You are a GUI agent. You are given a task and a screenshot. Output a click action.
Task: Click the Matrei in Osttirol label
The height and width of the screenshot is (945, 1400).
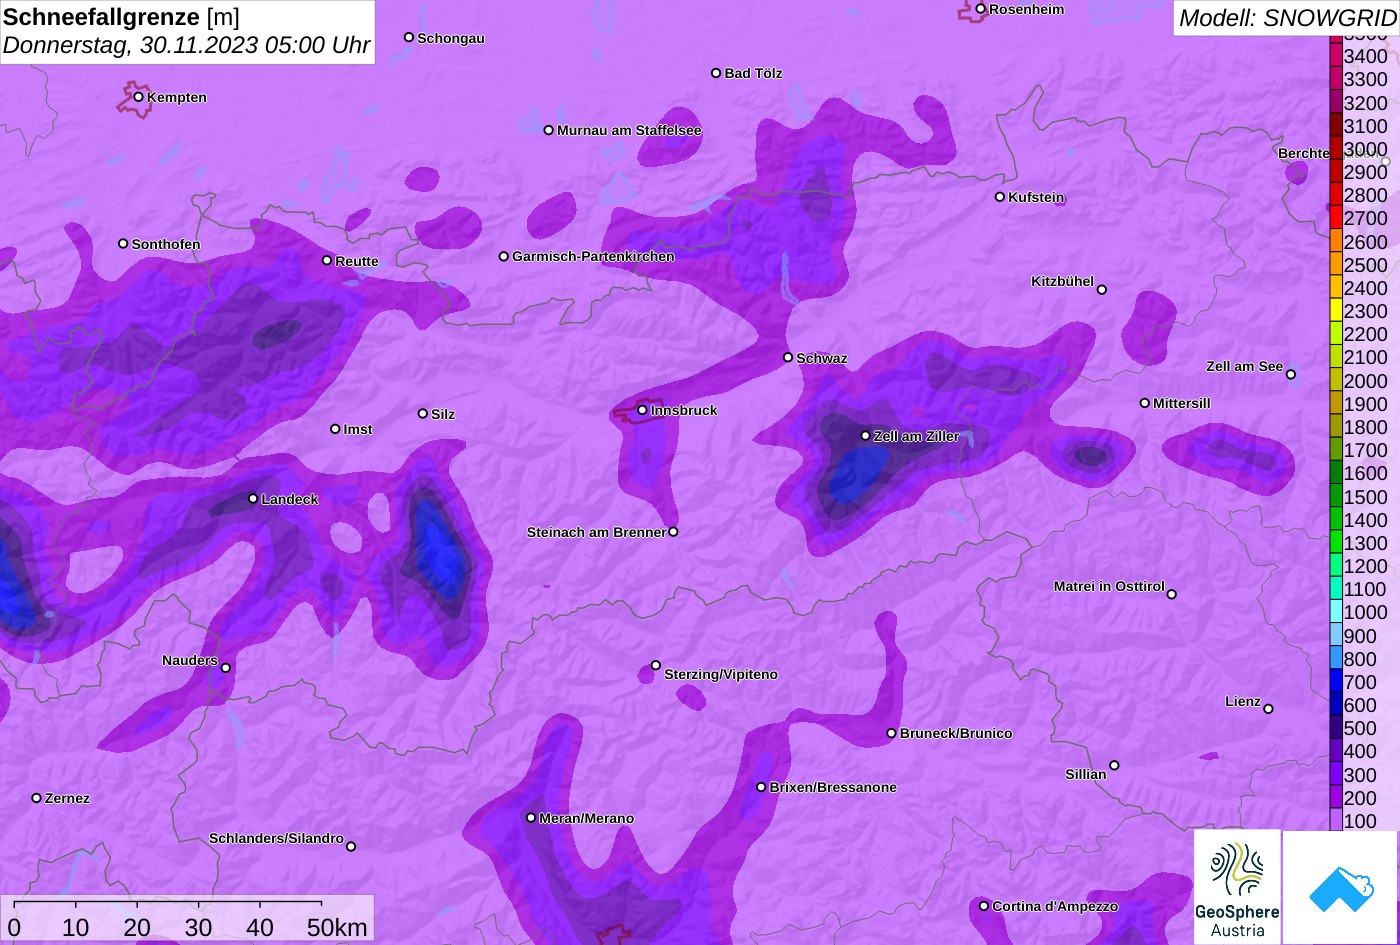click(1109, 586)
